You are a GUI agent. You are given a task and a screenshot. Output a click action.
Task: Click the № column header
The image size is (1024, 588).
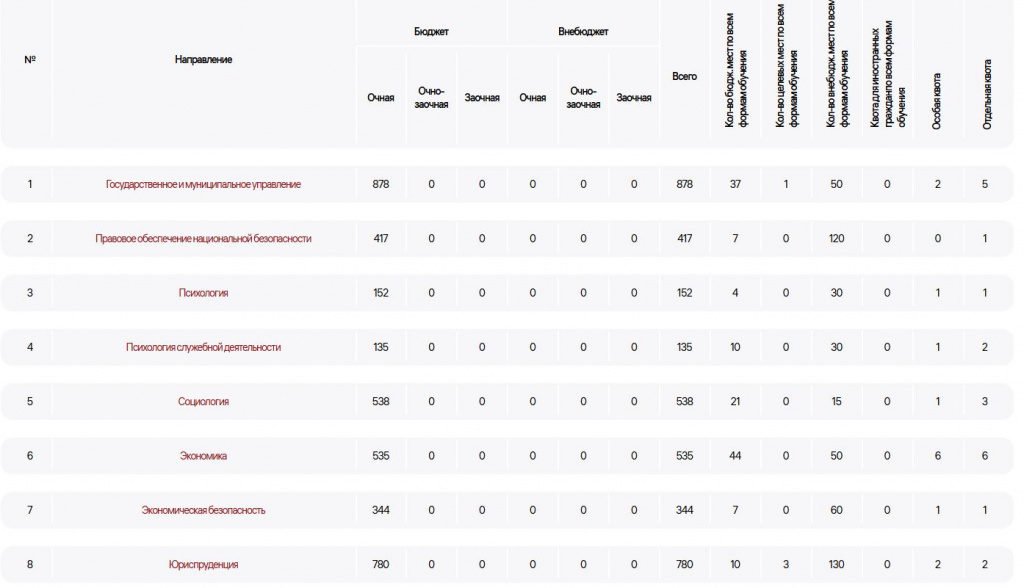30,60
